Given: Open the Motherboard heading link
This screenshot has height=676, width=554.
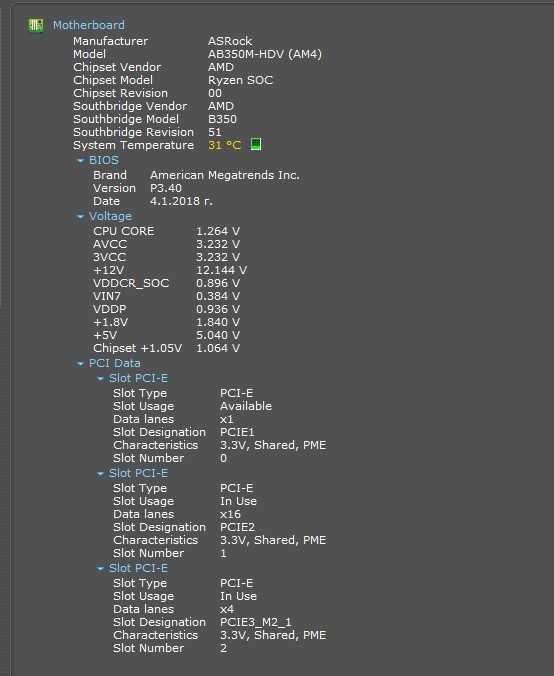Looking at the screenshot, I should coord(89,25).
